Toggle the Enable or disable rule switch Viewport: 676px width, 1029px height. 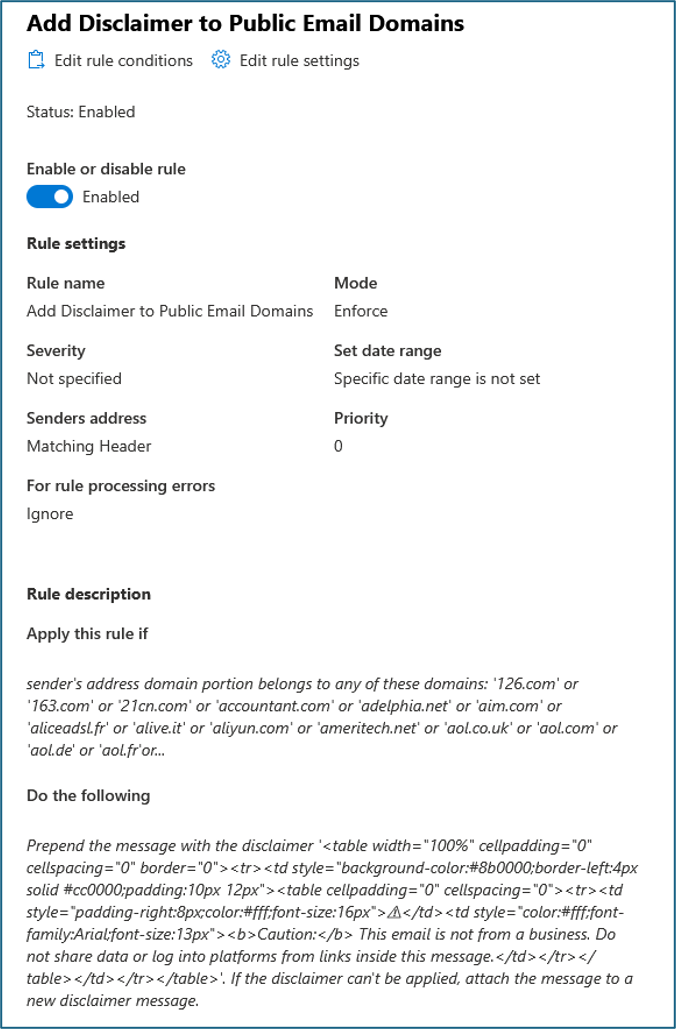tap(50, 197)
